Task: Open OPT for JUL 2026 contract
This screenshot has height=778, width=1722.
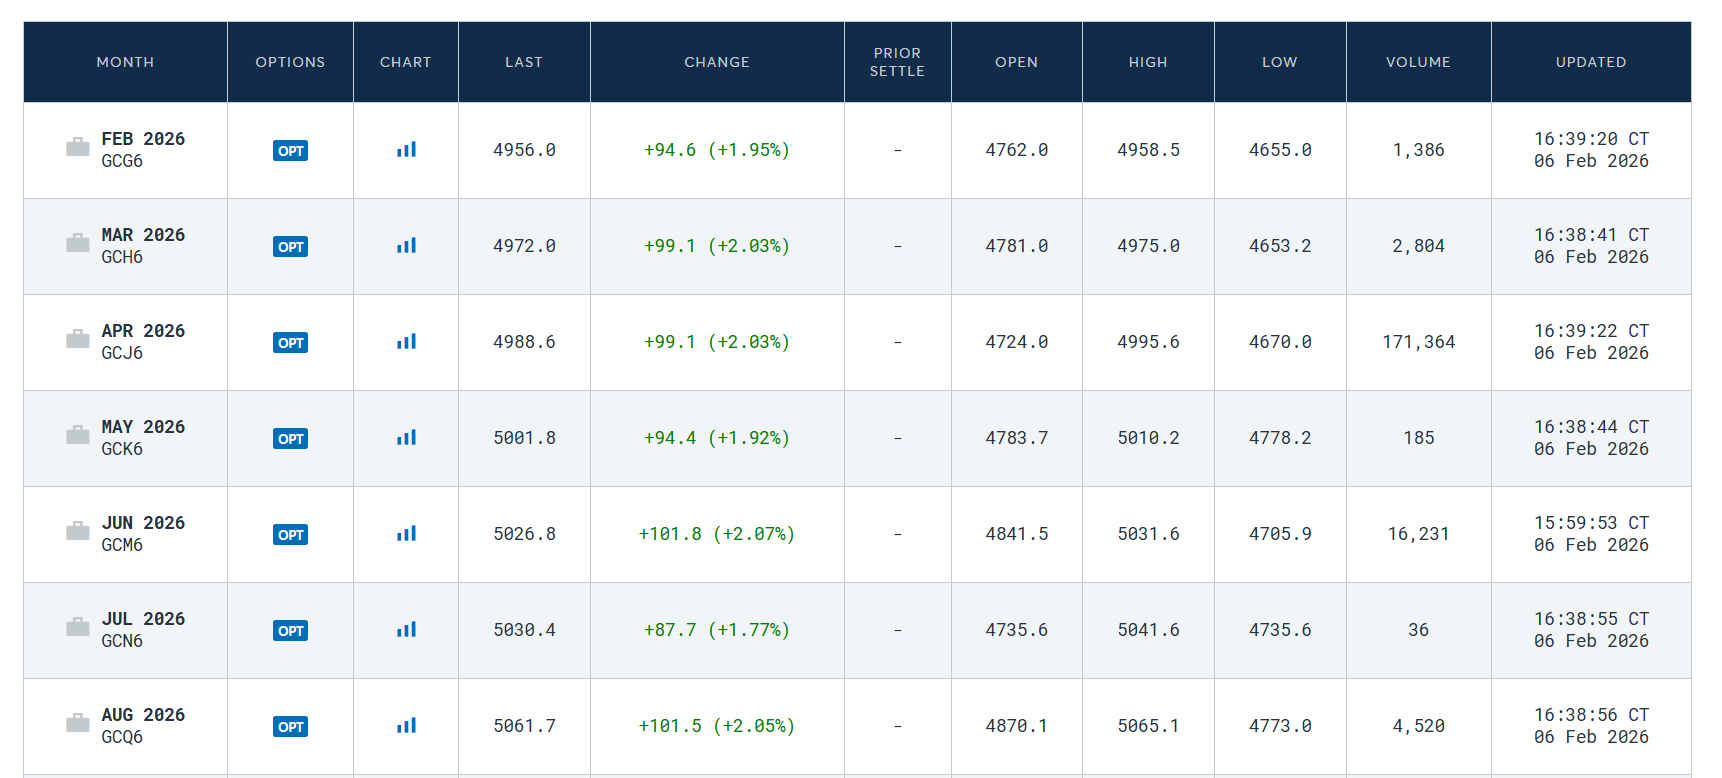Action: (290, 631)
